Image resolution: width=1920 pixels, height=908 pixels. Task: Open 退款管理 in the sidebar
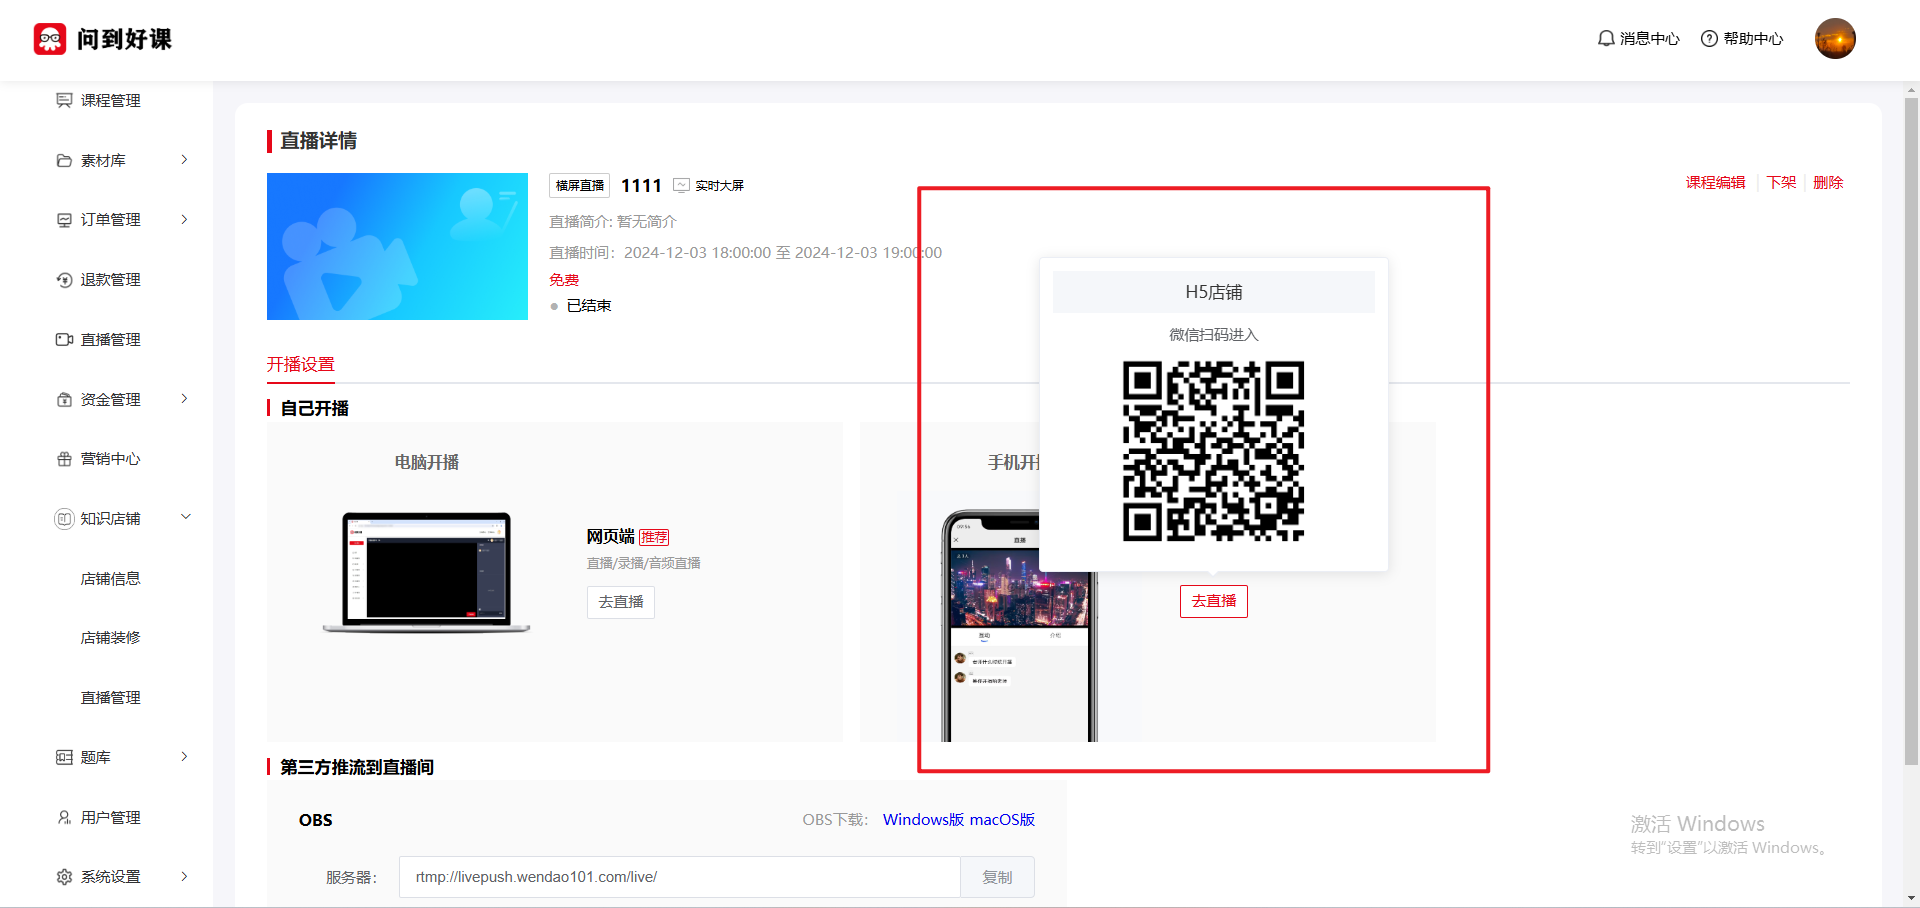pos(110,280)
